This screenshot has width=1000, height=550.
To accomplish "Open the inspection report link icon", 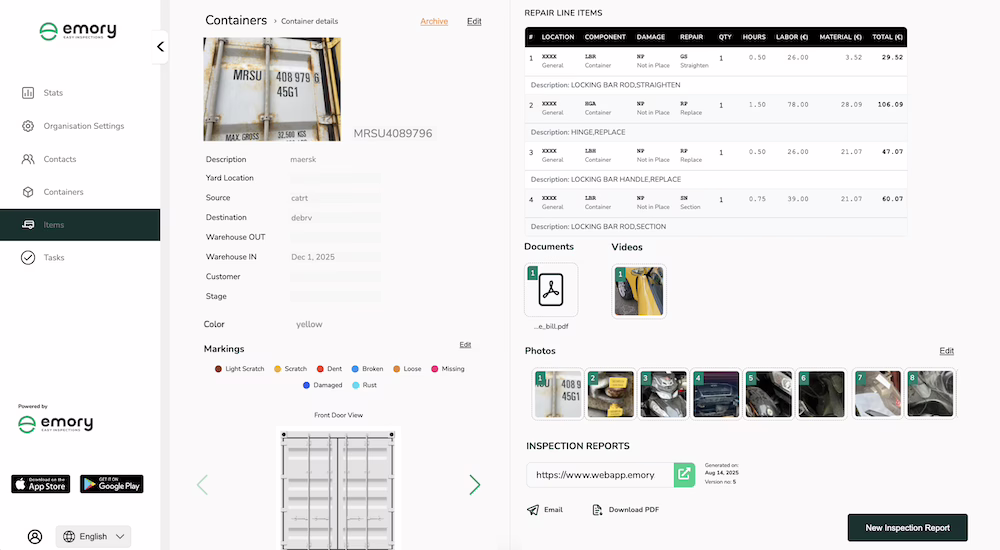I will (684, 474).
